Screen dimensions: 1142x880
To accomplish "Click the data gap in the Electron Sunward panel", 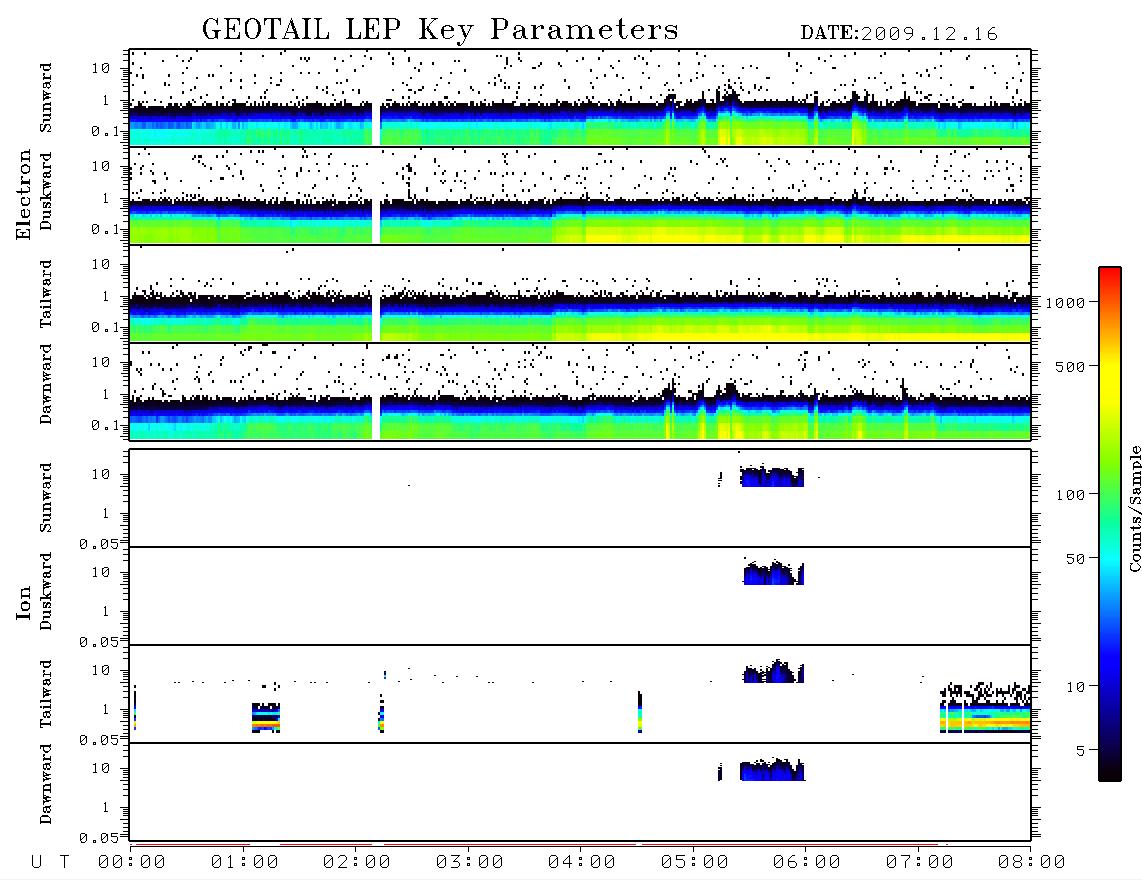I will [x=377, y=124].
